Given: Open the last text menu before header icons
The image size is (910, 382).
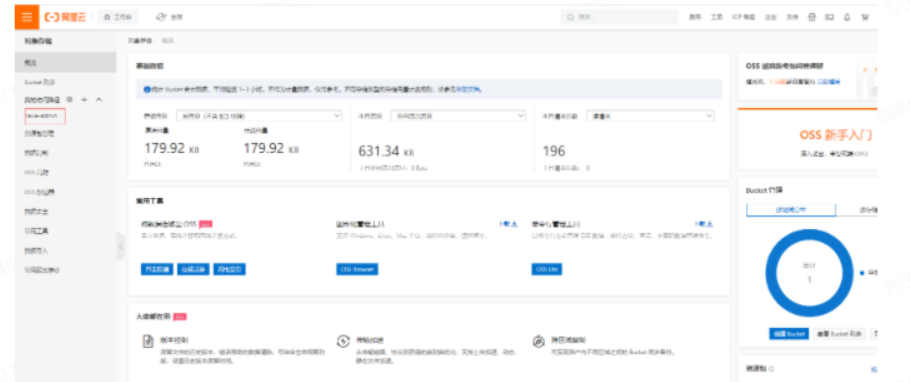Looking at the screenshot, I should point(792,17).
